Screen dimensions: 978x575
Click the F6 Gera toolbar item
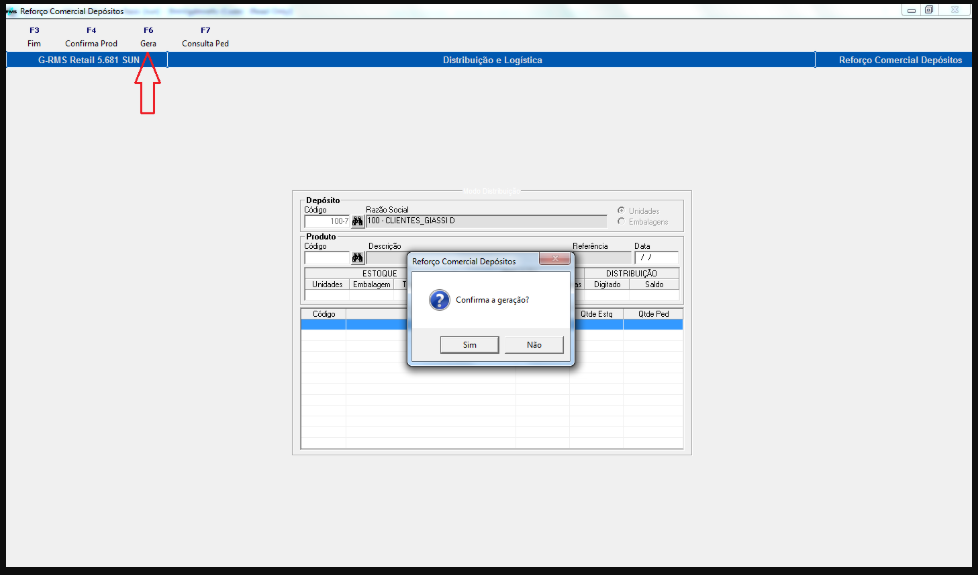tap(148, 37)
